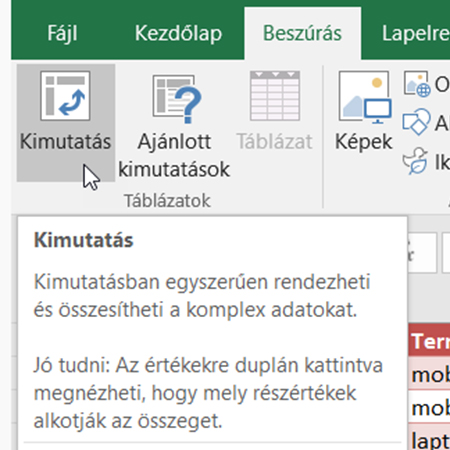Select the first 'mob' table cell

click(x=429, y=374)
